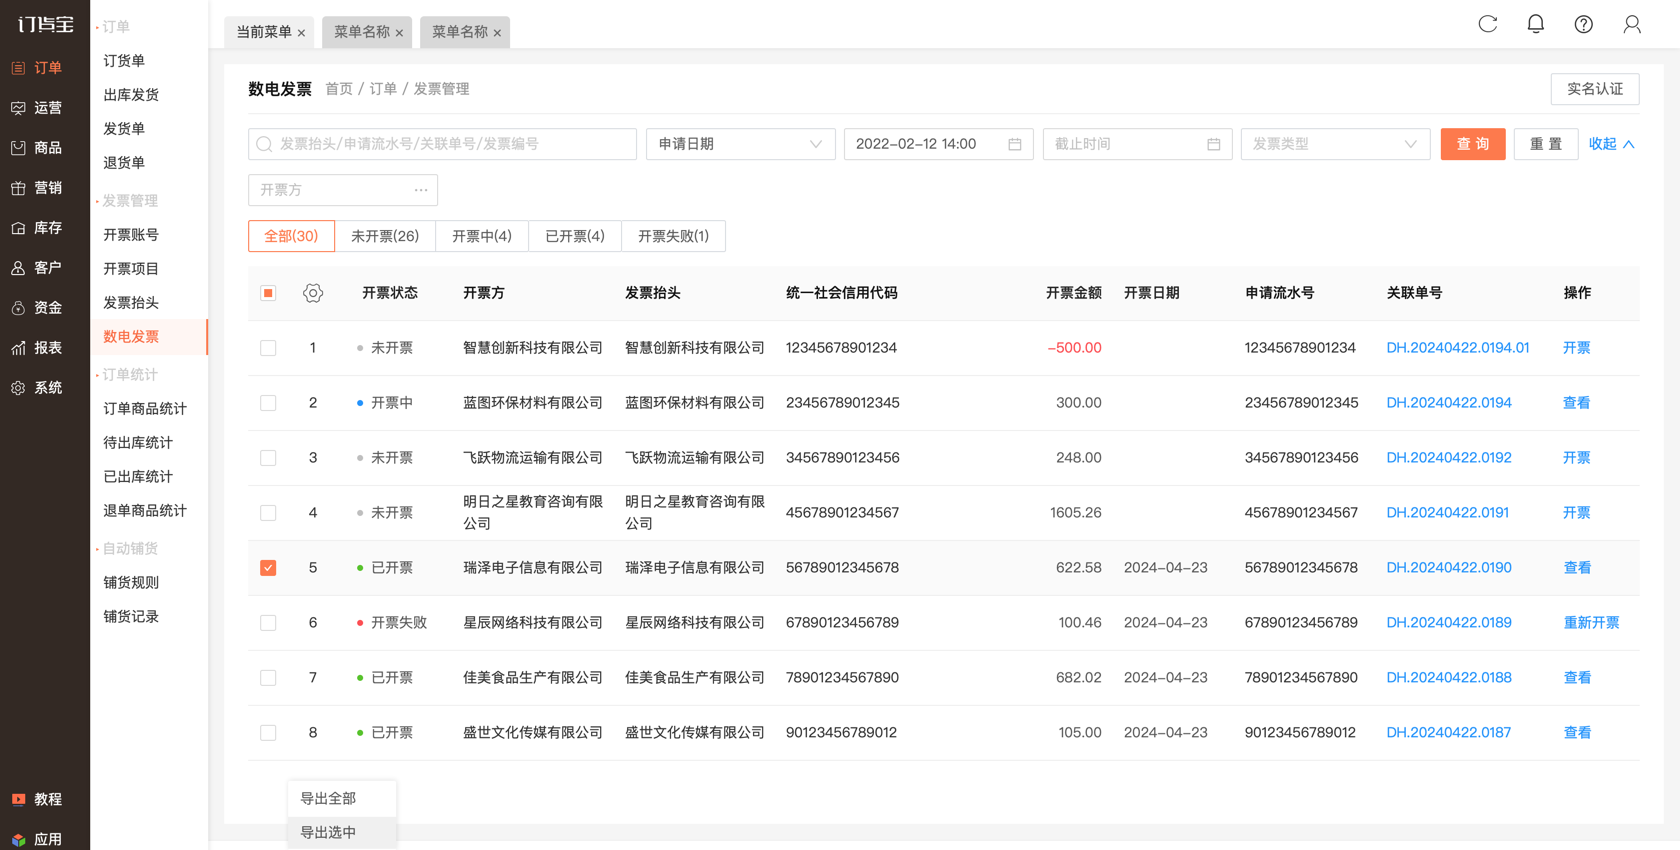Select the 已开票(4) tab
1680x850 pixels.
tap(575, 236)
